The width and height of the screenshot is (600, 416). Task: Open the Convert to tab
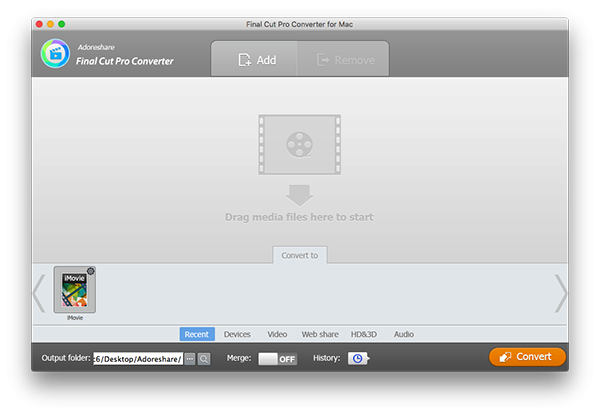[x=300, y=255]
